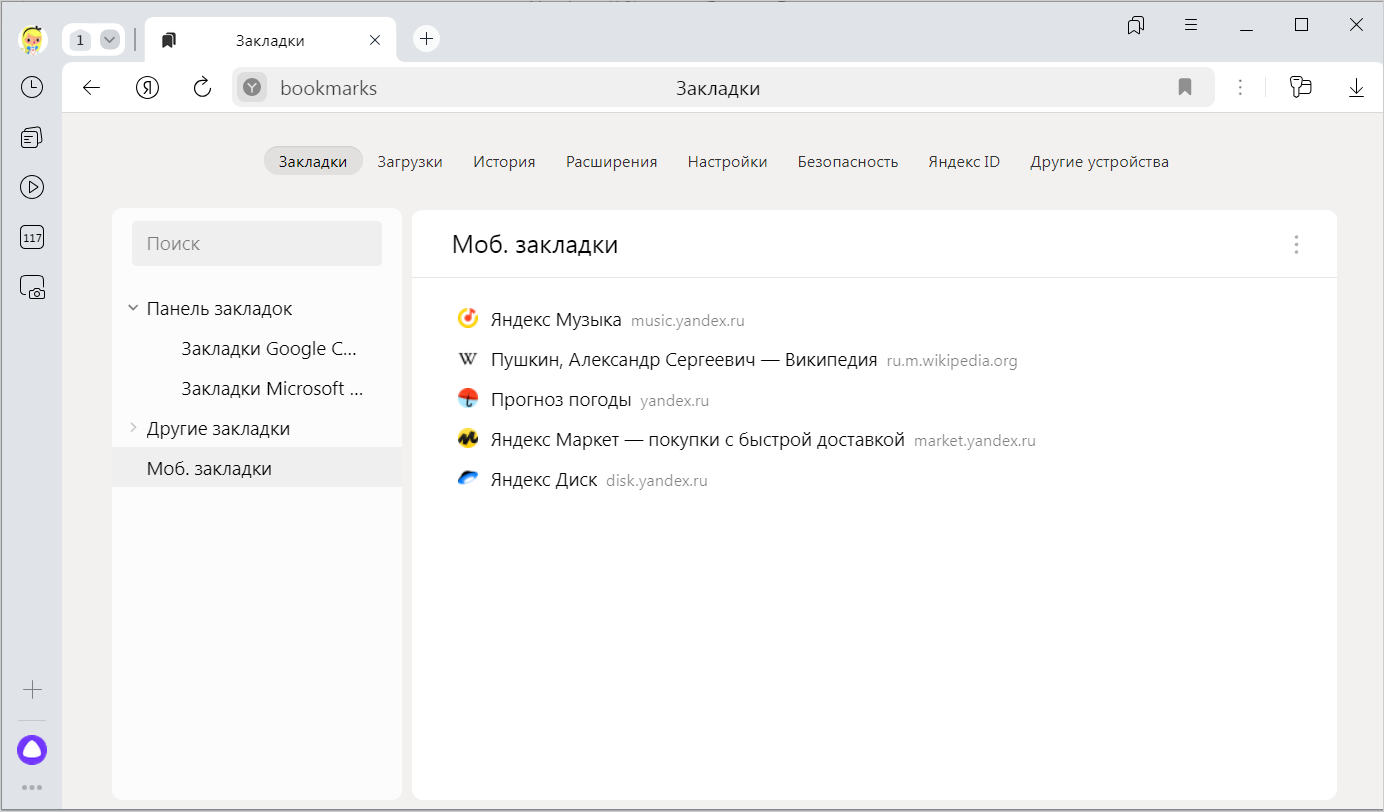This screenshot has height=812, width=1384.
Task: Click the site icon in address bar
Action: (253, 88)
